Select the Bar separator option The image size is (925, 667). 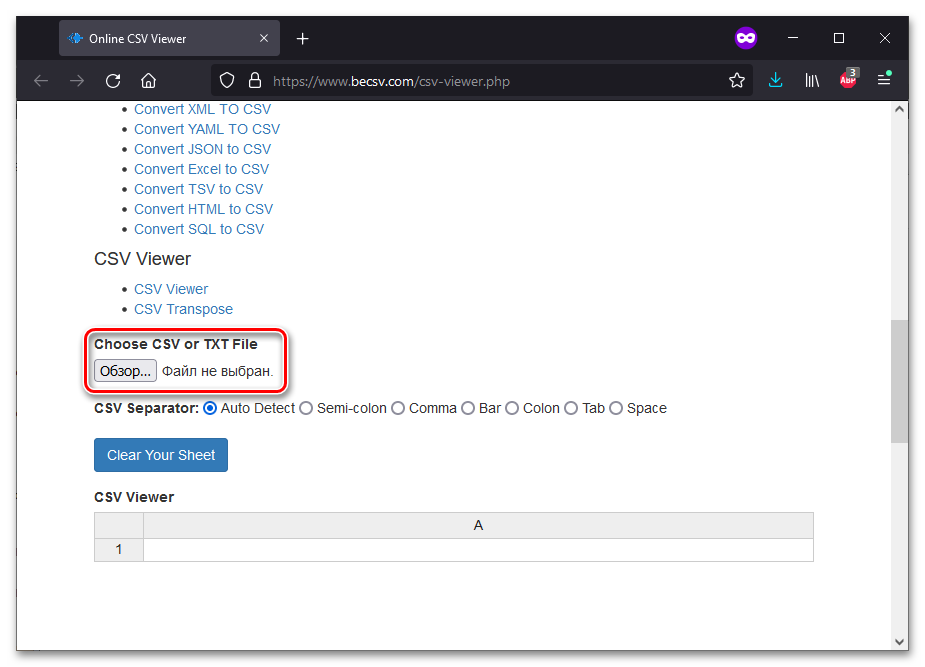pos(468,408)
